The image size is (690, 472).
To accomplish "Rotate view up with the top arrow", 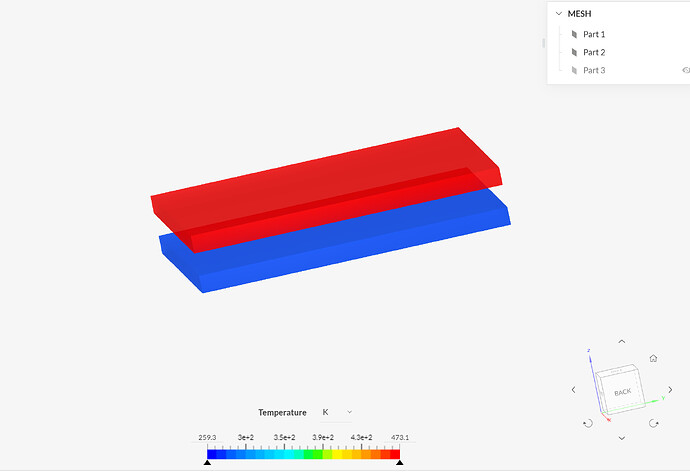I will pyautogui.click(x=621, y=341).
